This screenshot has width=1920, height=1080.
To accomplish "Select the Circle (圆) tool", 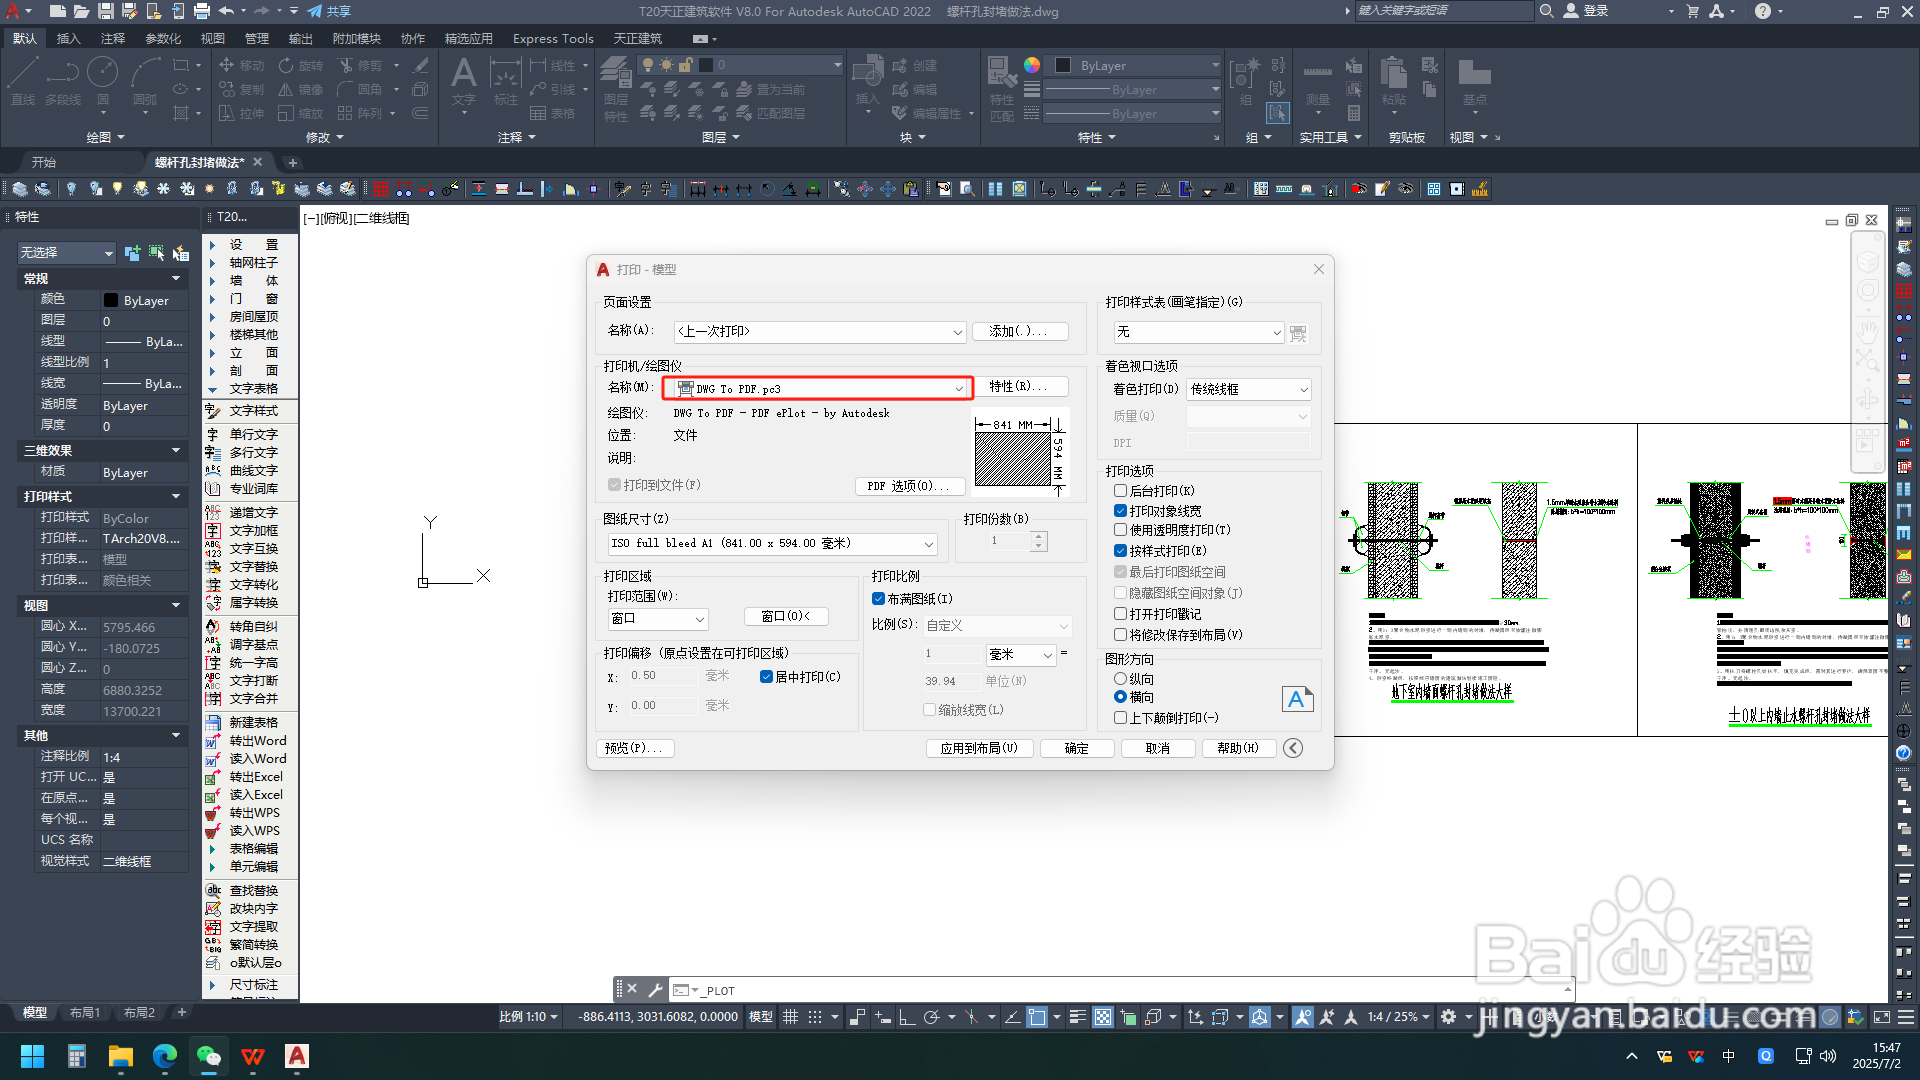I will coord(102,80).
